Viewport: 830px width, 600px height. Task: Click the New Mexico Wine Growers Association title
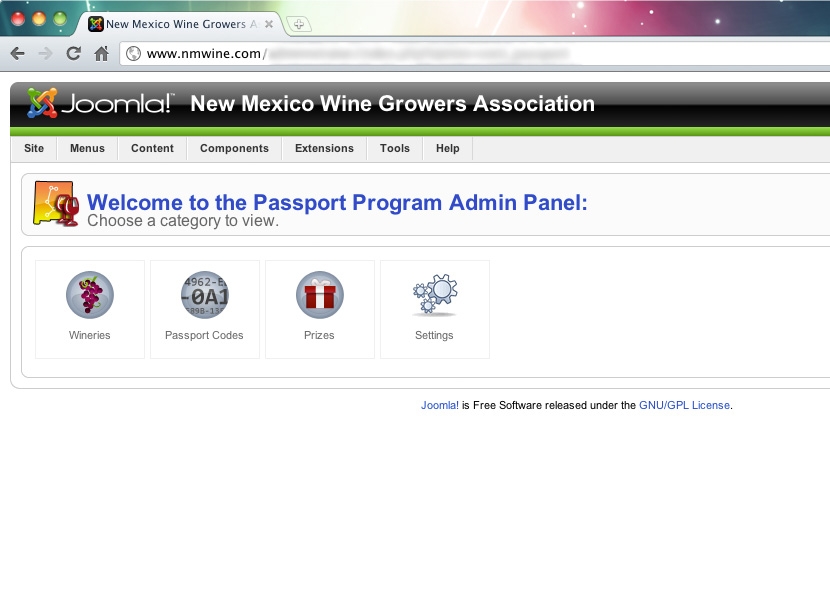[x=392, y=103]
